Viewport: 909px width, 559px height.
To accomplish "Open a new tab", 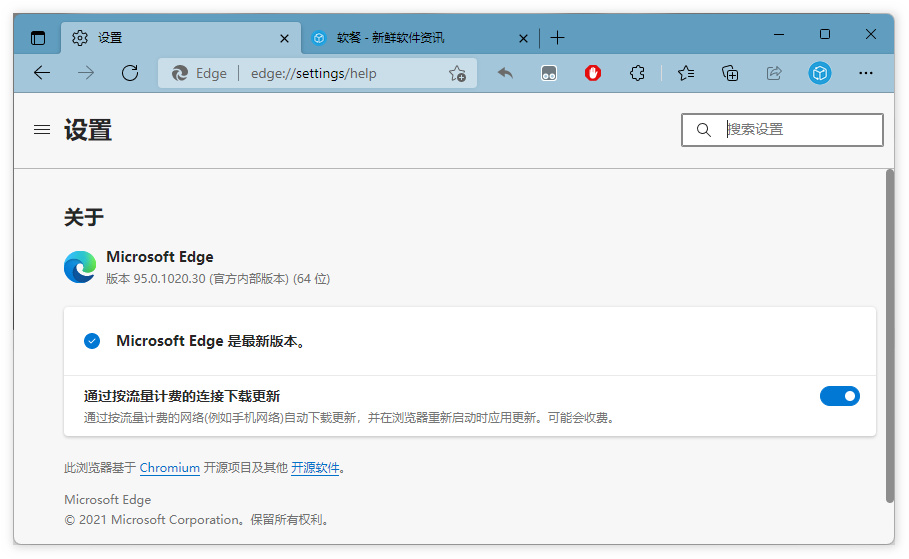I will [557, 38].
